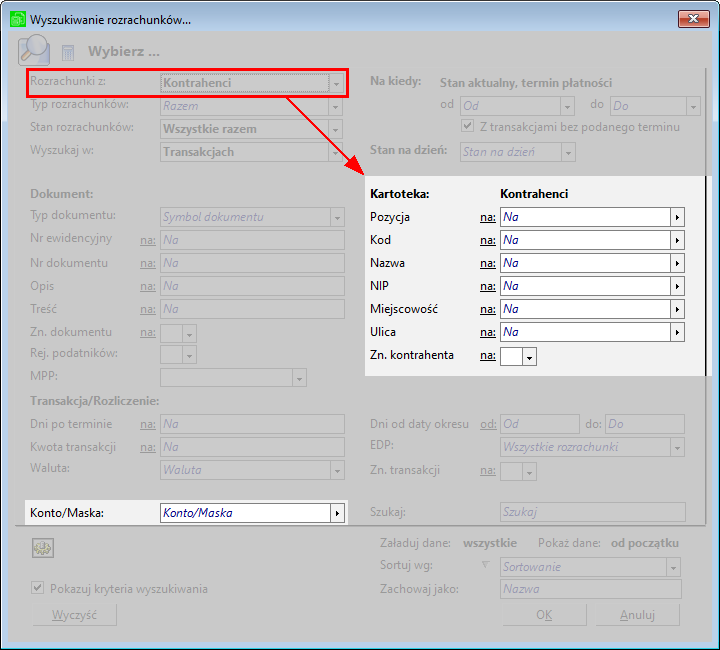Viewport: 720px width, 650px height.
Task: Expand EDP Wszystkie rozrachunki dropdown
Action: (x=677, y=448)
